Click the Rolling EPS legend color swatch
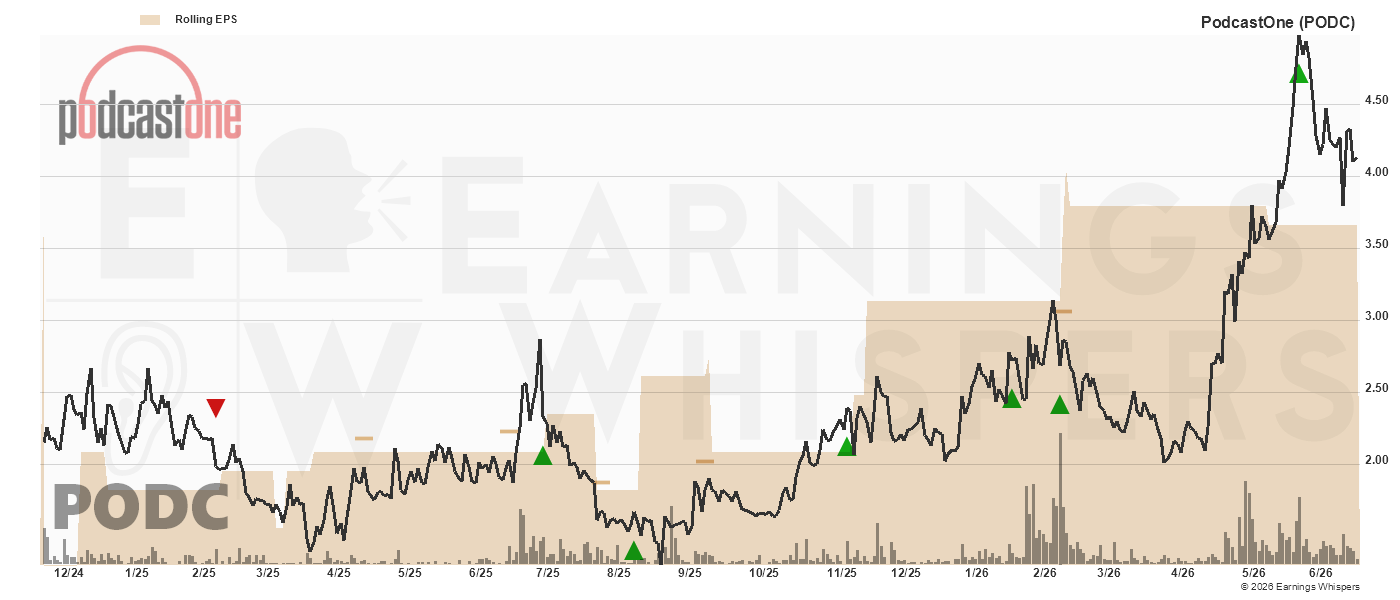The width and height of the screenshot is (1400, 600). (x=151, y=19)
